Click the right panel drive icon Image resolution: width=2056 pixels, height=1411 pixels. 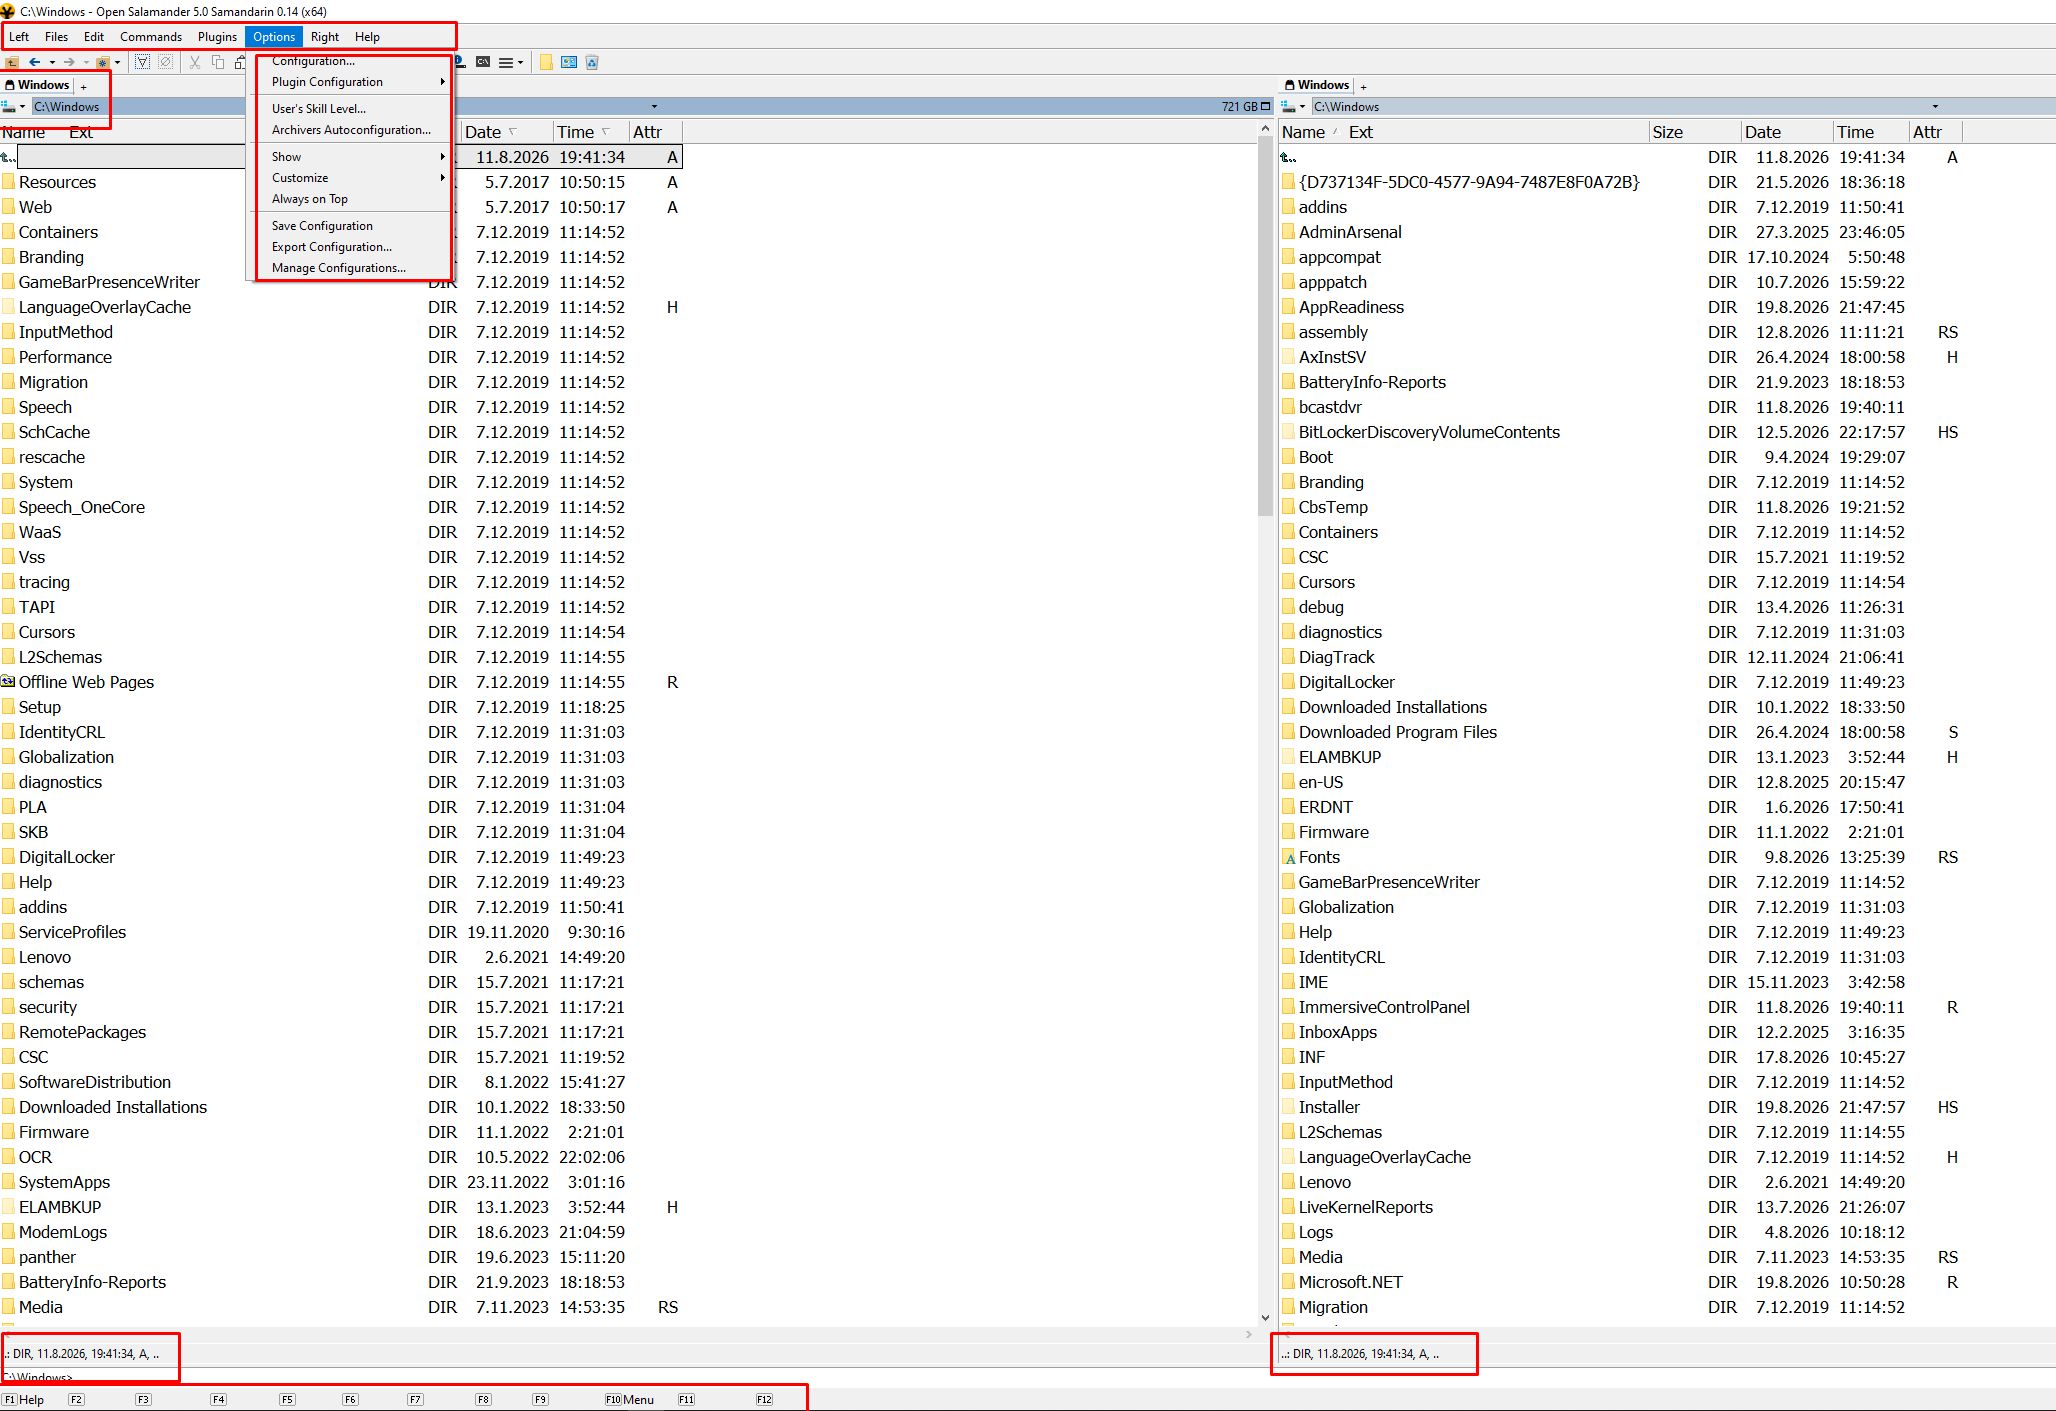1288,106
